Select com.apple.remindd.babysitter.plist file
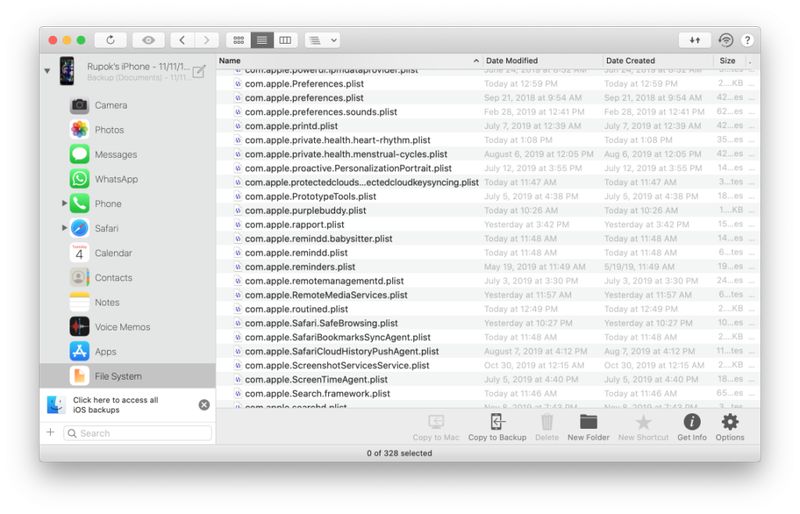 (487, 238)
